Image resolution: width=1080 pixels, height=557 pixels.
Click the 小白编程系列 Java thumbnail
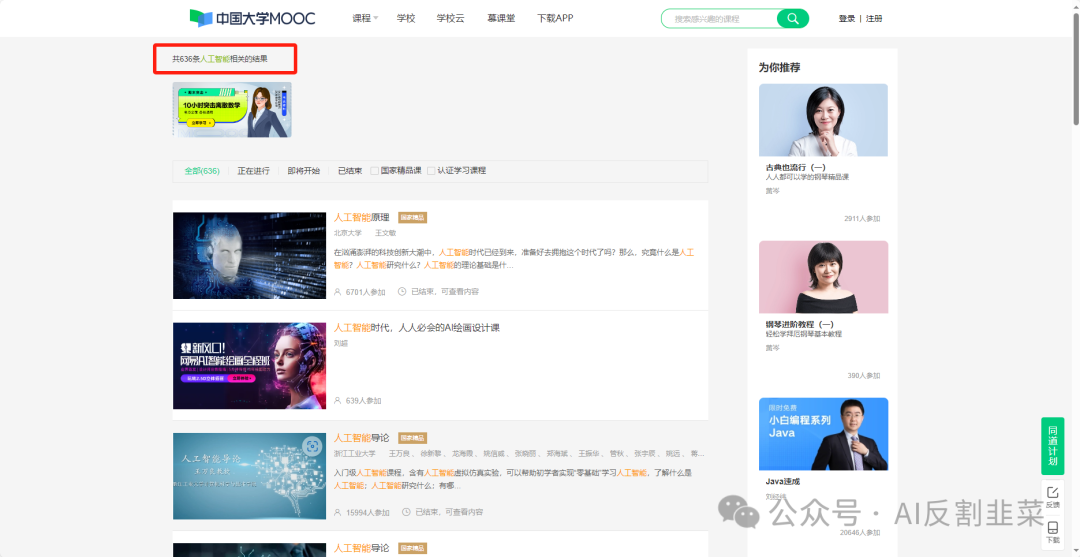click(823, 434)
